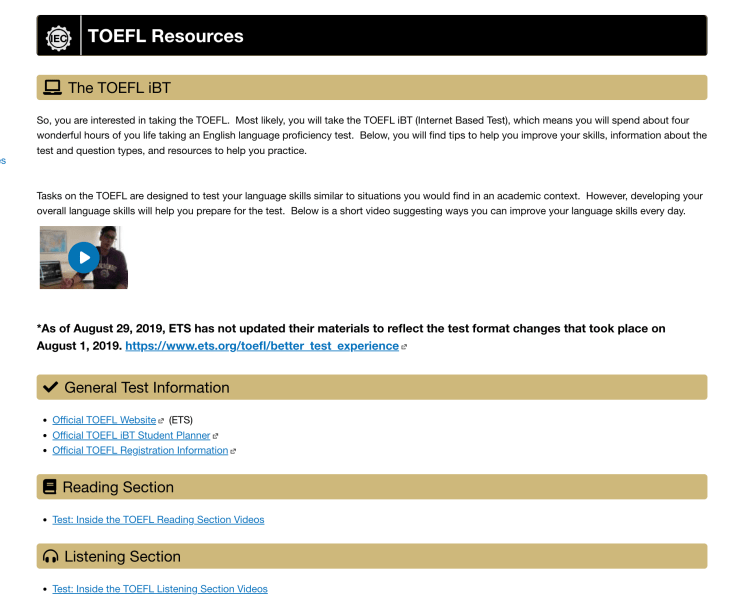Play the language skills video
This screenshot has height=612, width=750.
84,258
